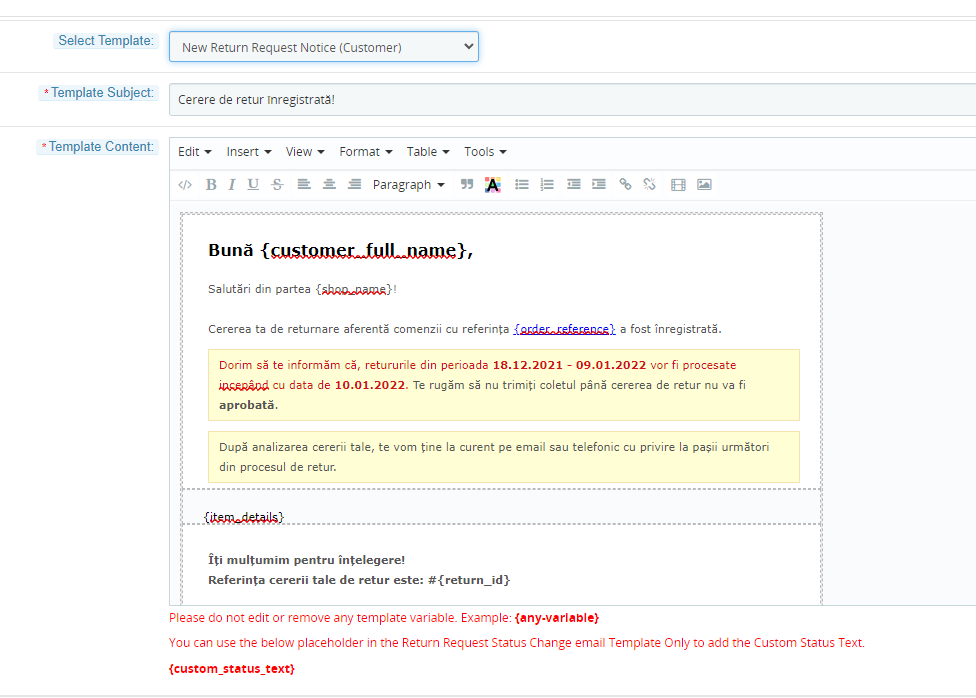Click the 'Îți mulțumim pentru înțelegere!' line
The width and height of the screenshot is (976, 698).
click(306, 560)
